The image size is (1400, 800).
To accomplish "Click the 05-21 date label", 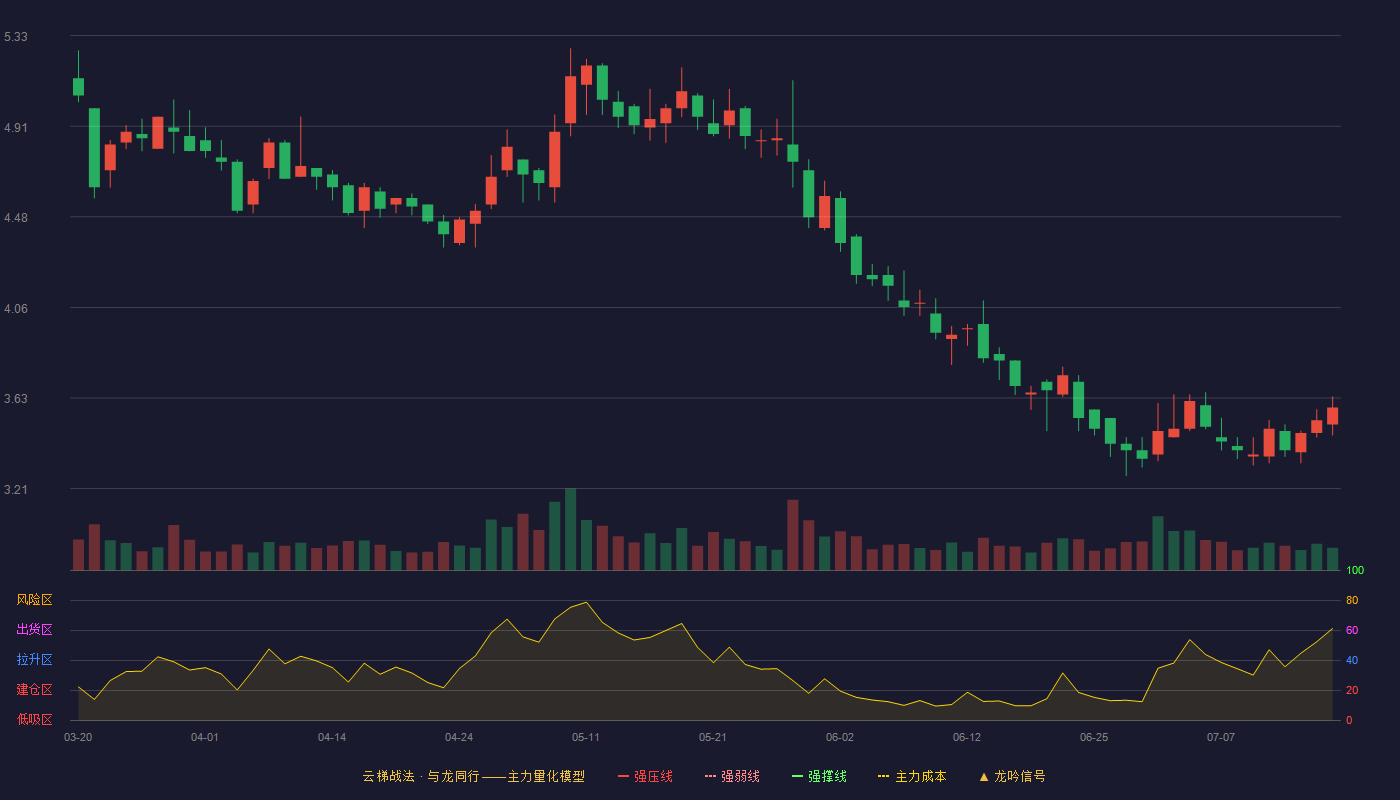I will pos(713,737).
